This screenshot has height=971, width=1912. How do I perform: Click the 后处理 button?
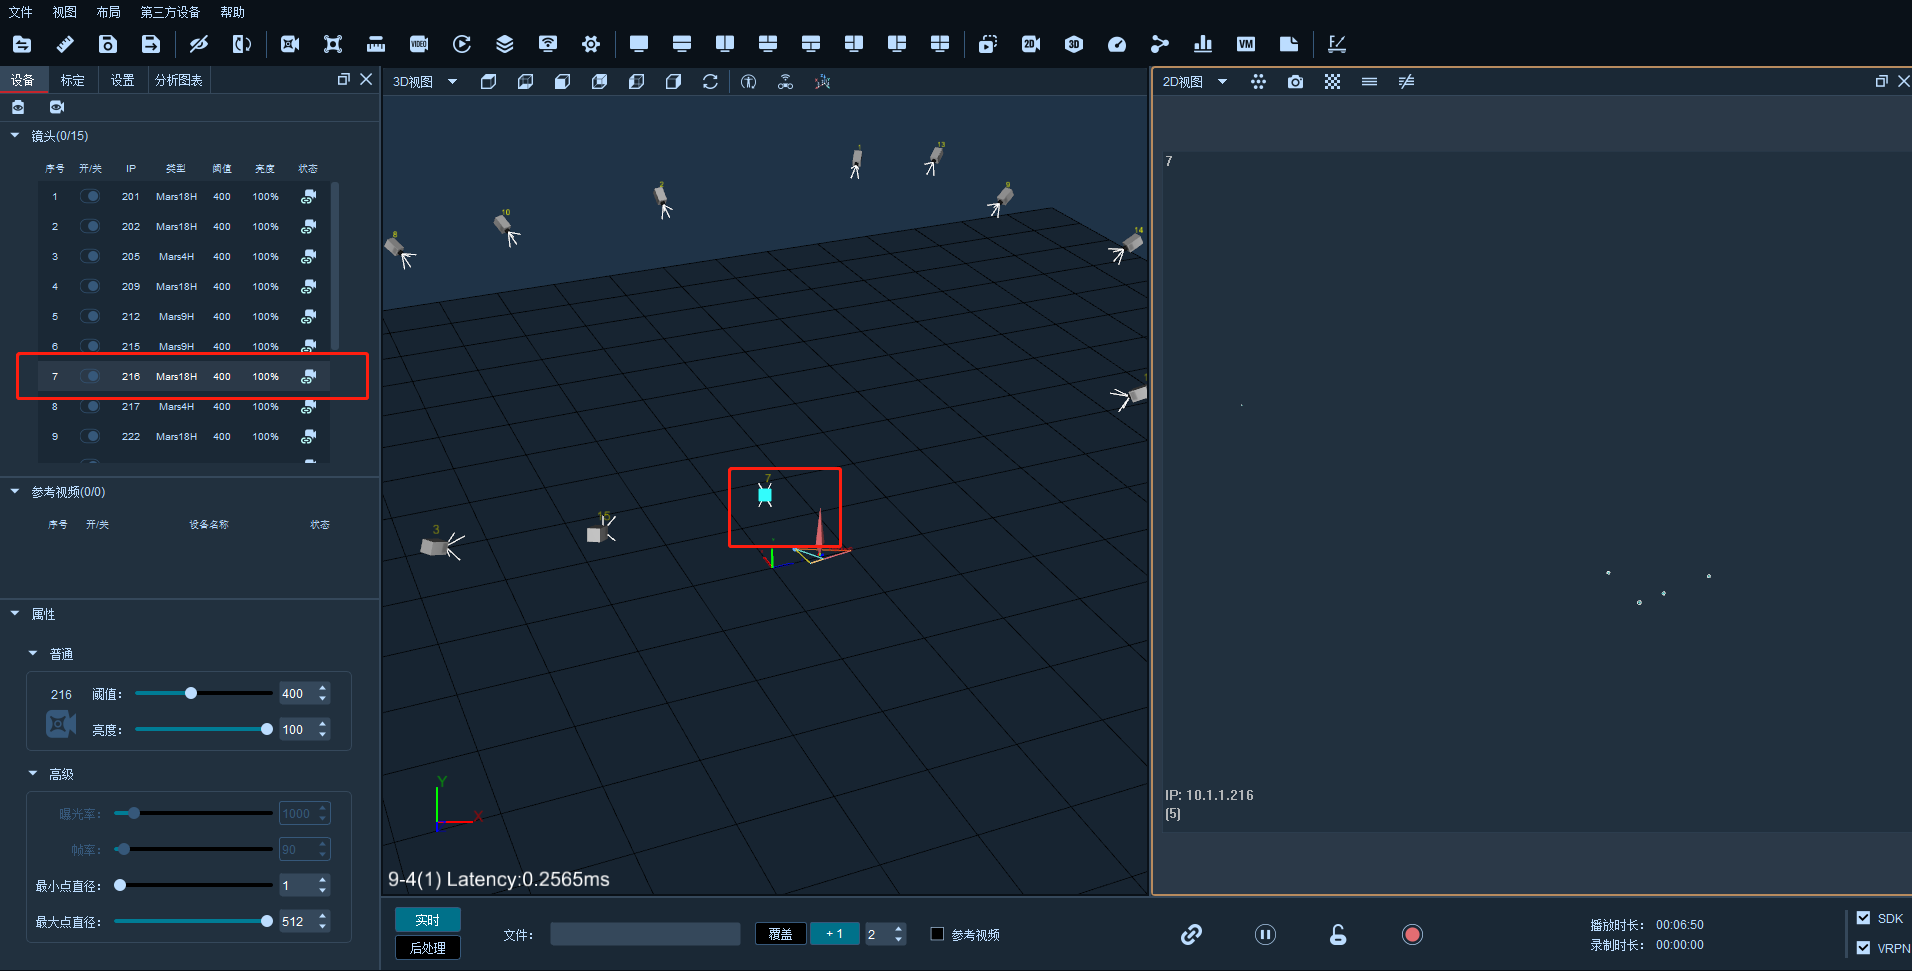pyautogui.click(x=428, y=948)
